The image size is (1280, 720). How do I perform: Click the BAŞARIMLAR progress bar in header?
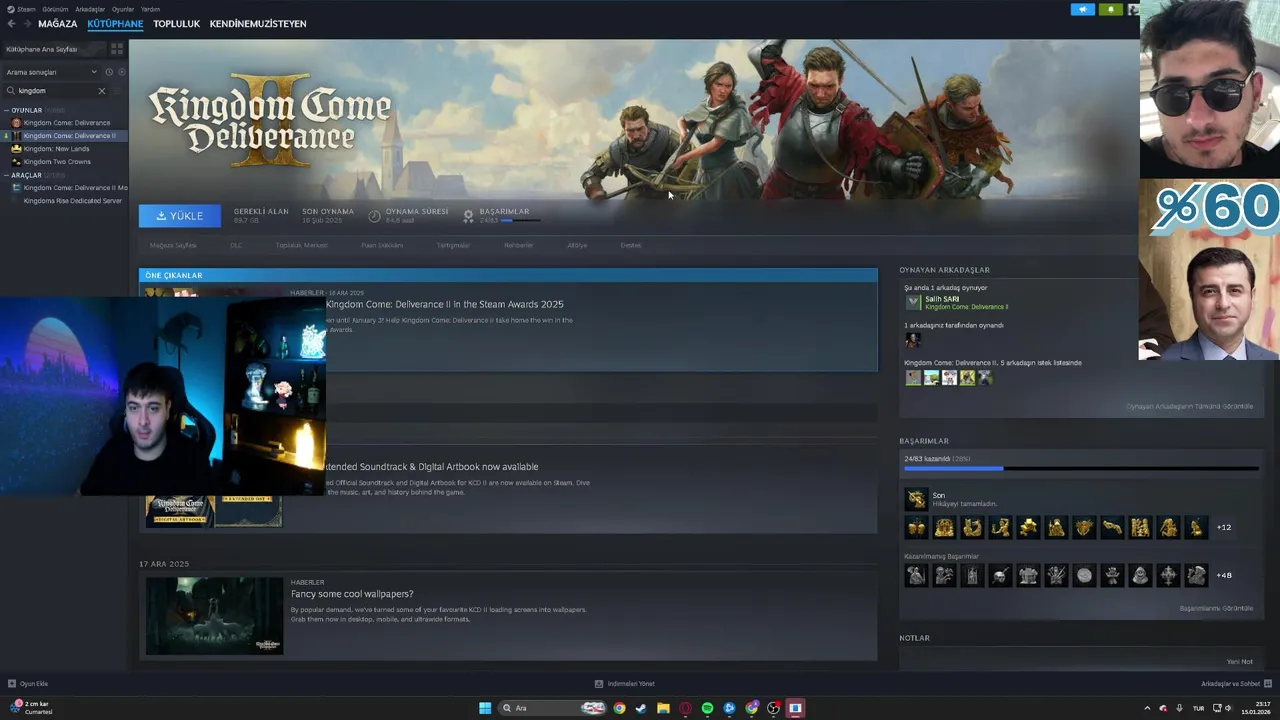coord(520,220)
